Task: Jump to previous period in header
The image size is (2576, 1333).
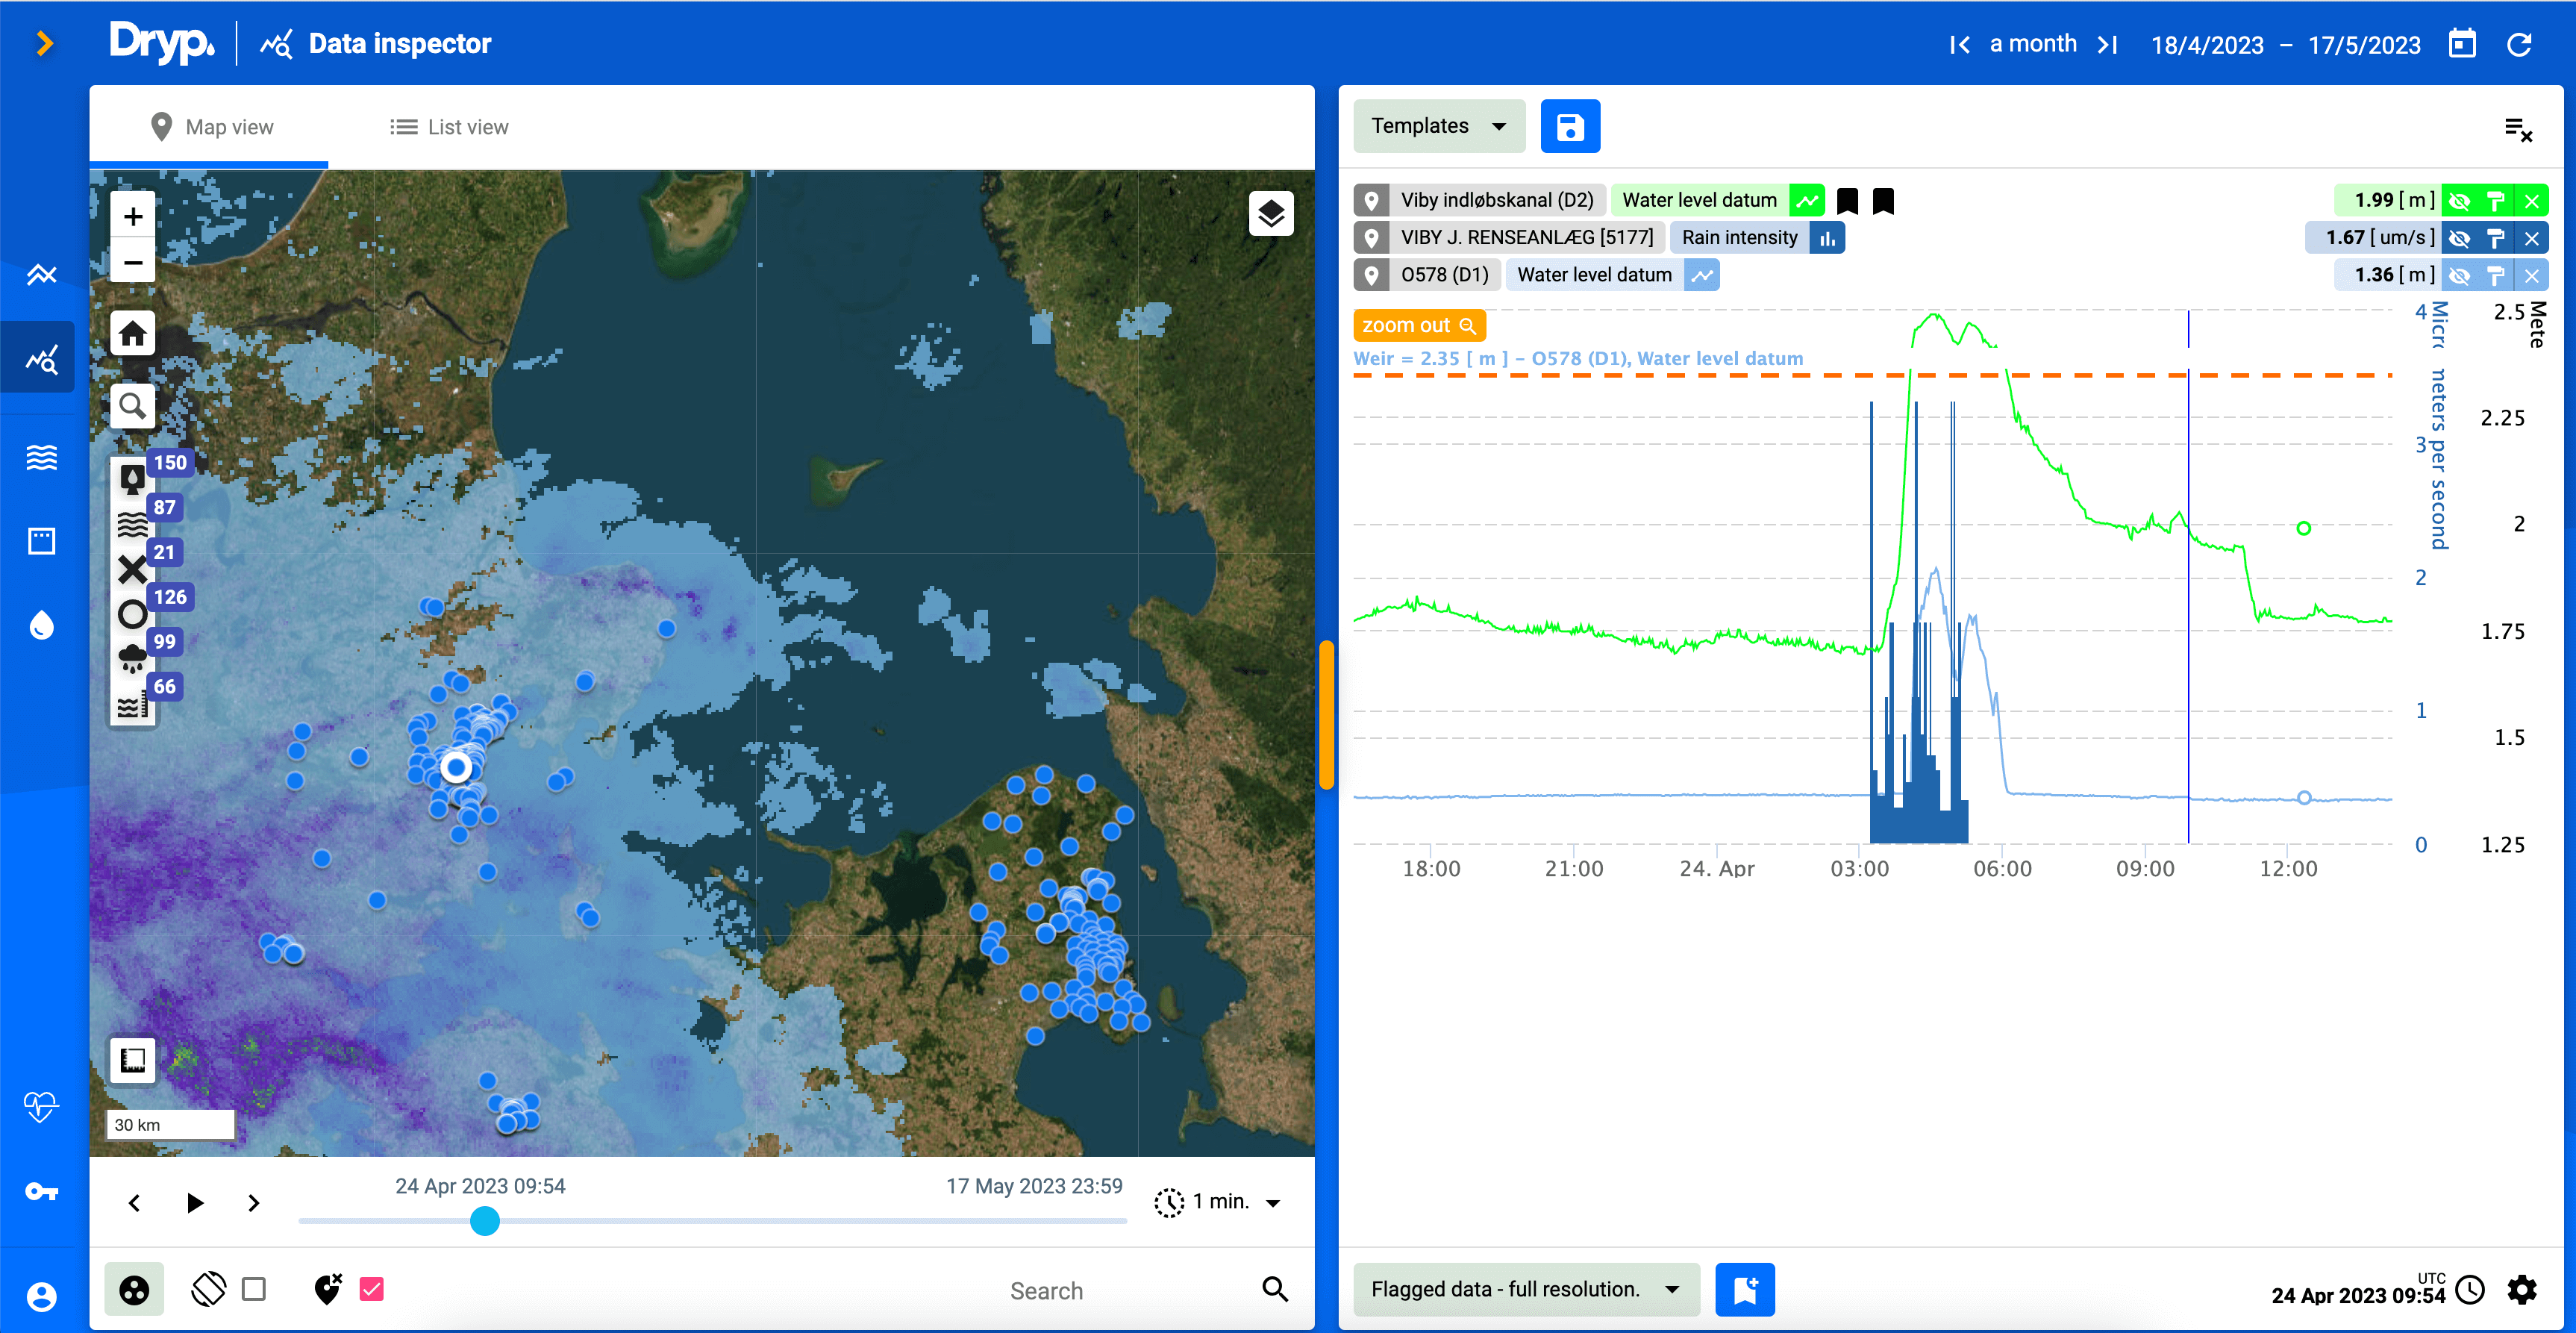Action: [x=1959, y=44]
